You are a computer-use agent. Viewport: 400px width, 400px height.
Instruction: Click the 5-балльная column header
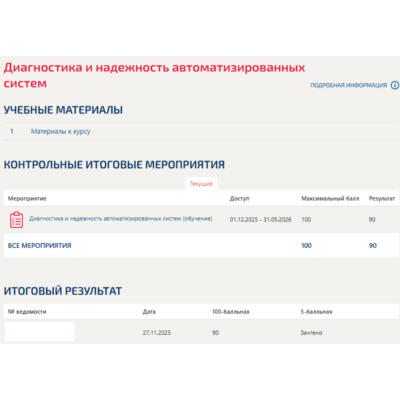point(316,312)
